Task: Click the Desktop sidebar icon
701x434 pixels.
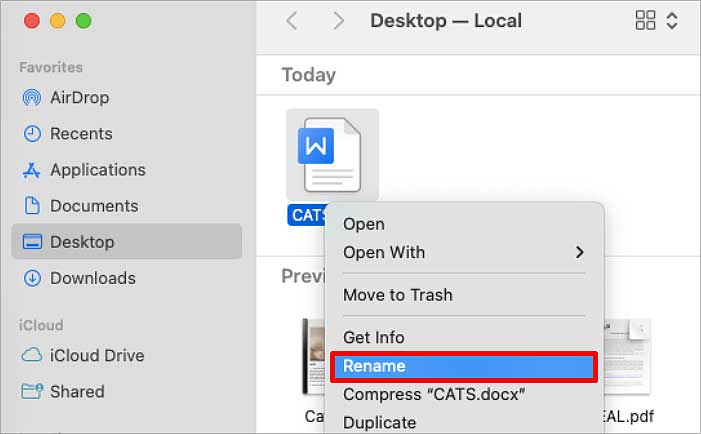Action: tap(32, 242)
